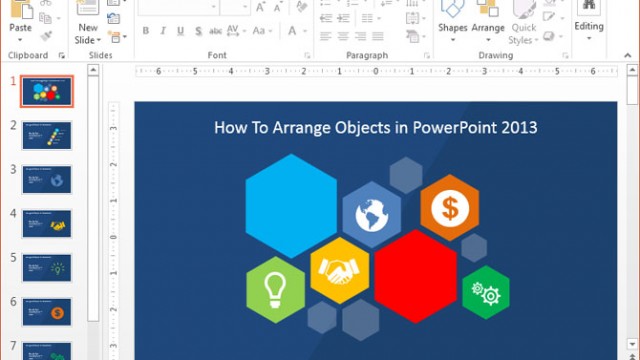The height and width of the screenshot is (360, 640).
Task: Open the Paragraph dialog launcher
Action: click(x=427, y=56)
